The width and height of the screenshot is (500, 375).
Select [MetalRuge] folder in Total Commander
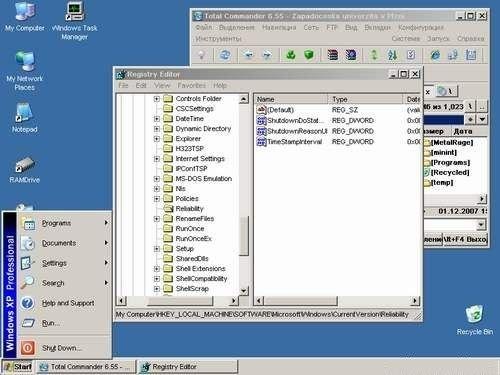(x=452, y=143)
